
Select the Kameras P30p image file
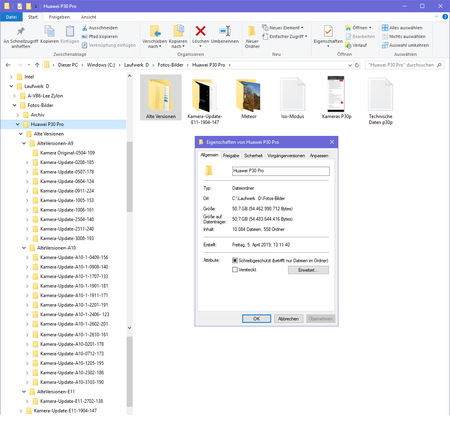tap(336, 97)
